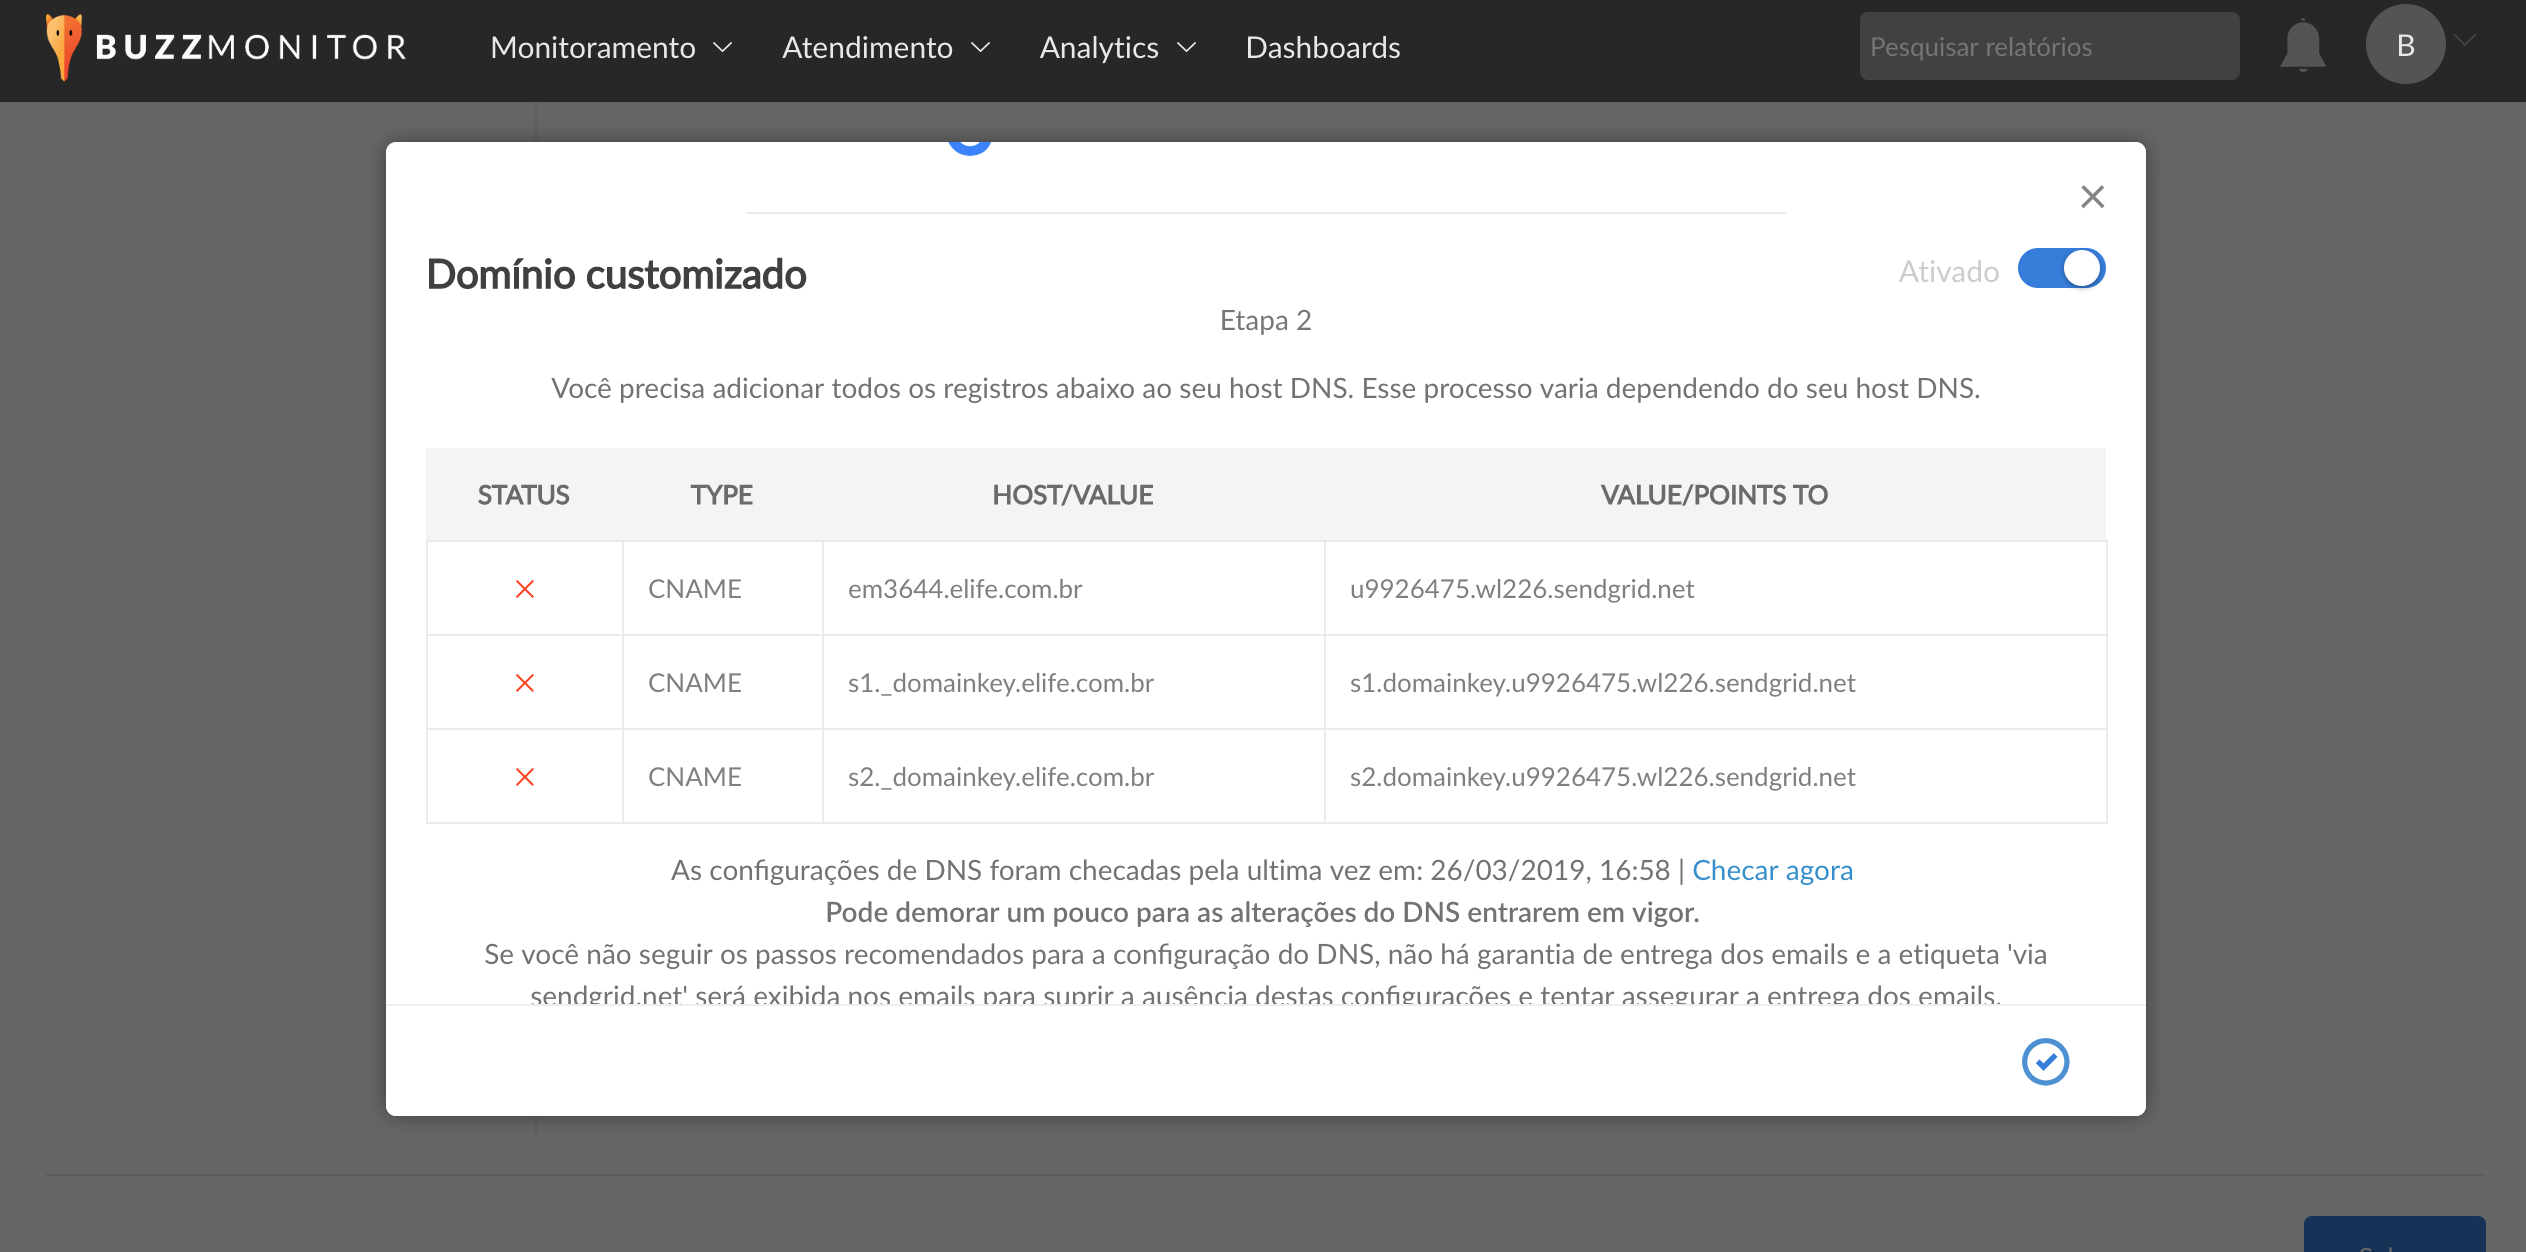
Task: Expand the Monitoramento dropdown menu
Action: [x=611, y=47]
